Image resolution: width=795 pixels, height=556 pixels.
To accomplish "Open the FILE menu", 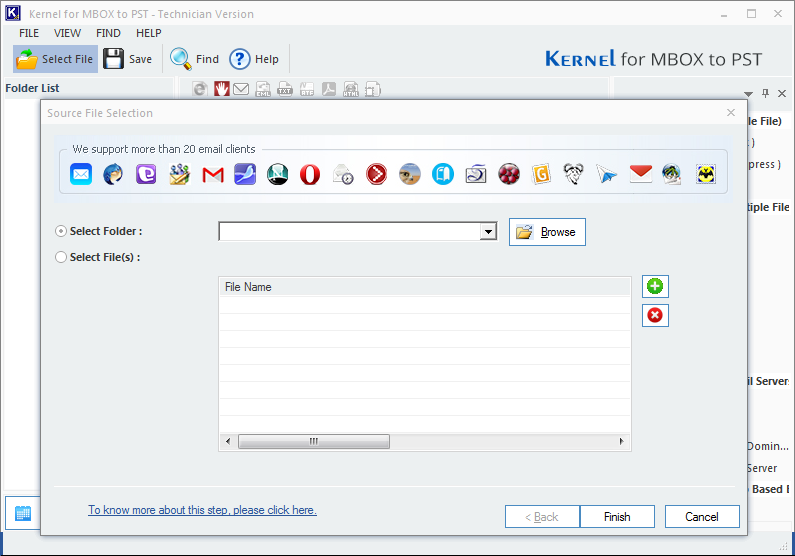I will [x=29, y=33].
